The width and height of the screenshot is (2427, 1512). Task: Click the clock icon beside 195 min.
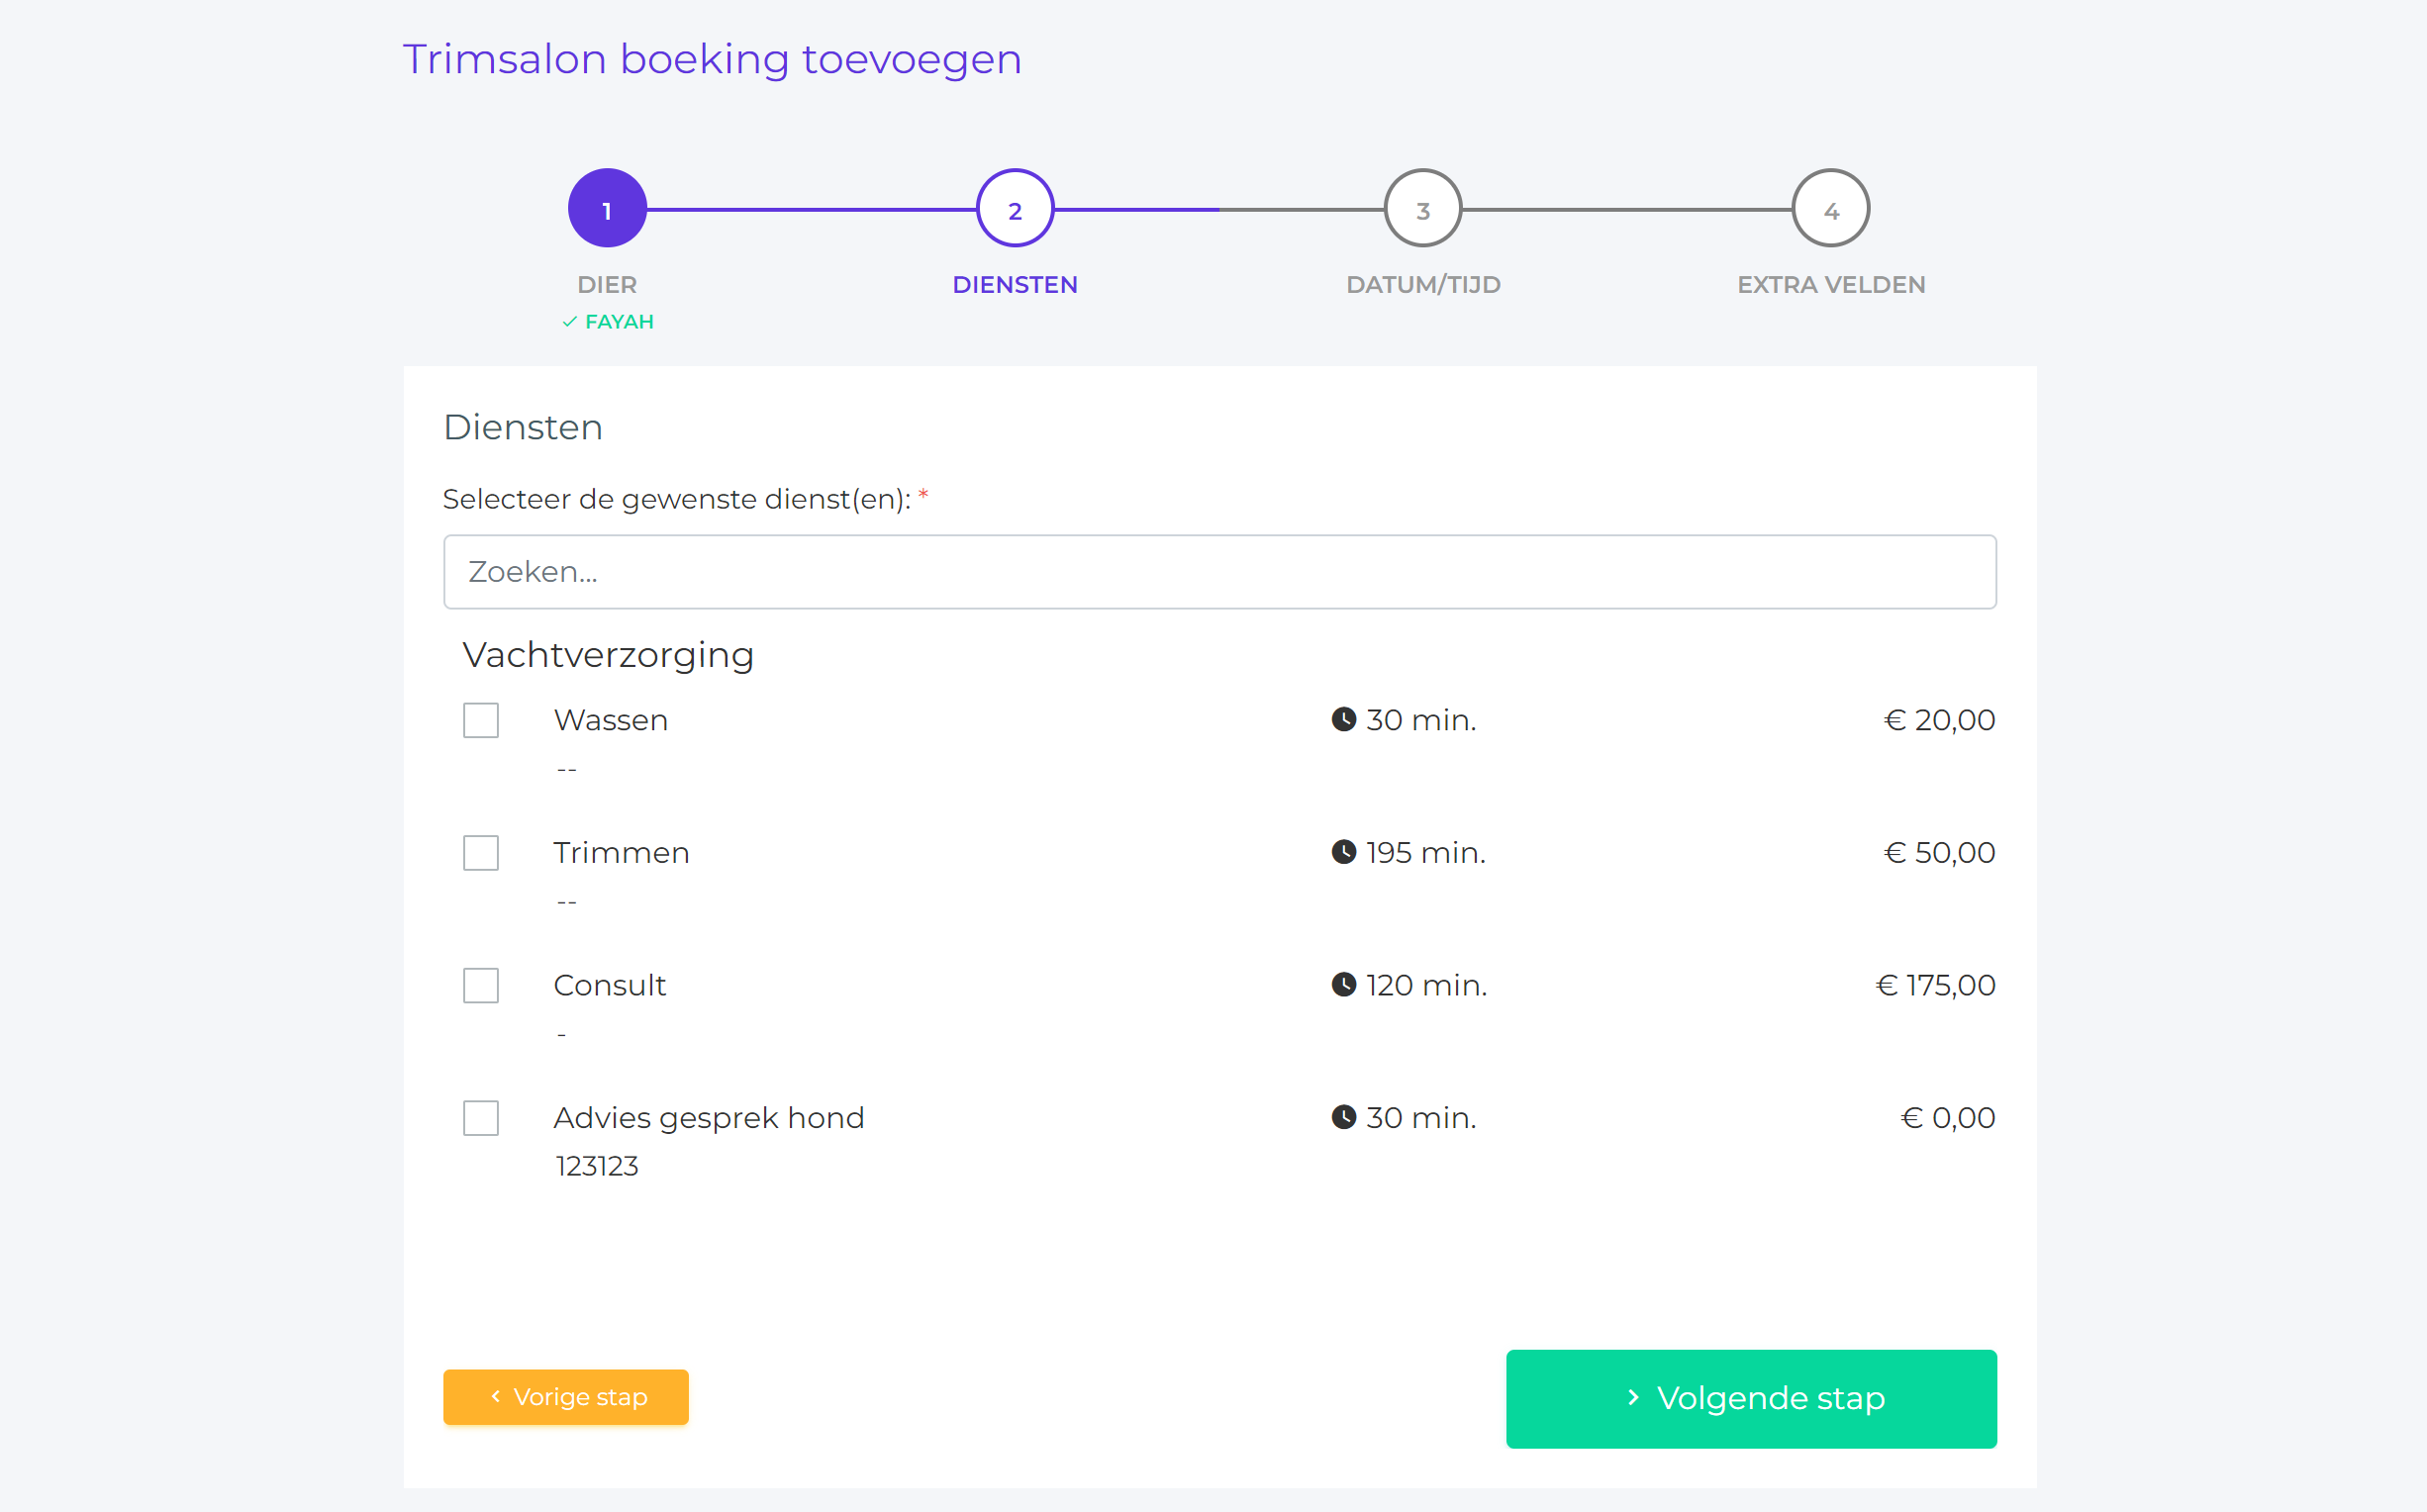[1344, 852]
